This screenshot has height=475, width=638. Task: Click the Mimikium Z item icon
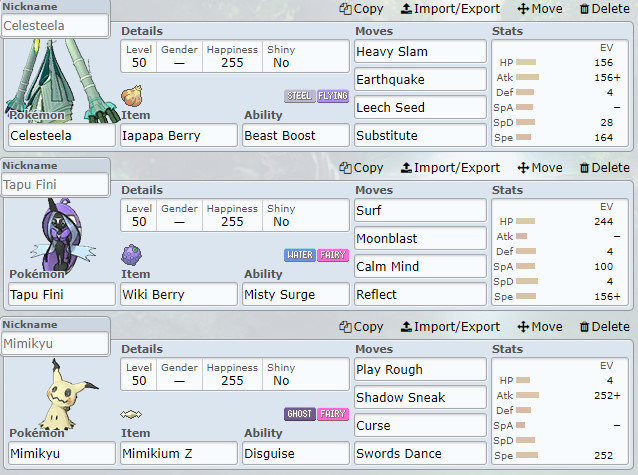coord(131,414)
